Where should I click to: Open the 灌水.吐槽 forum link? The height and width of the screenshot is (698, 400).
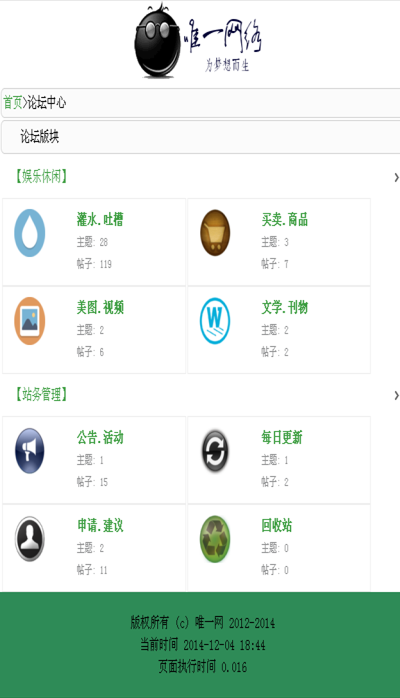pos(100,219)
